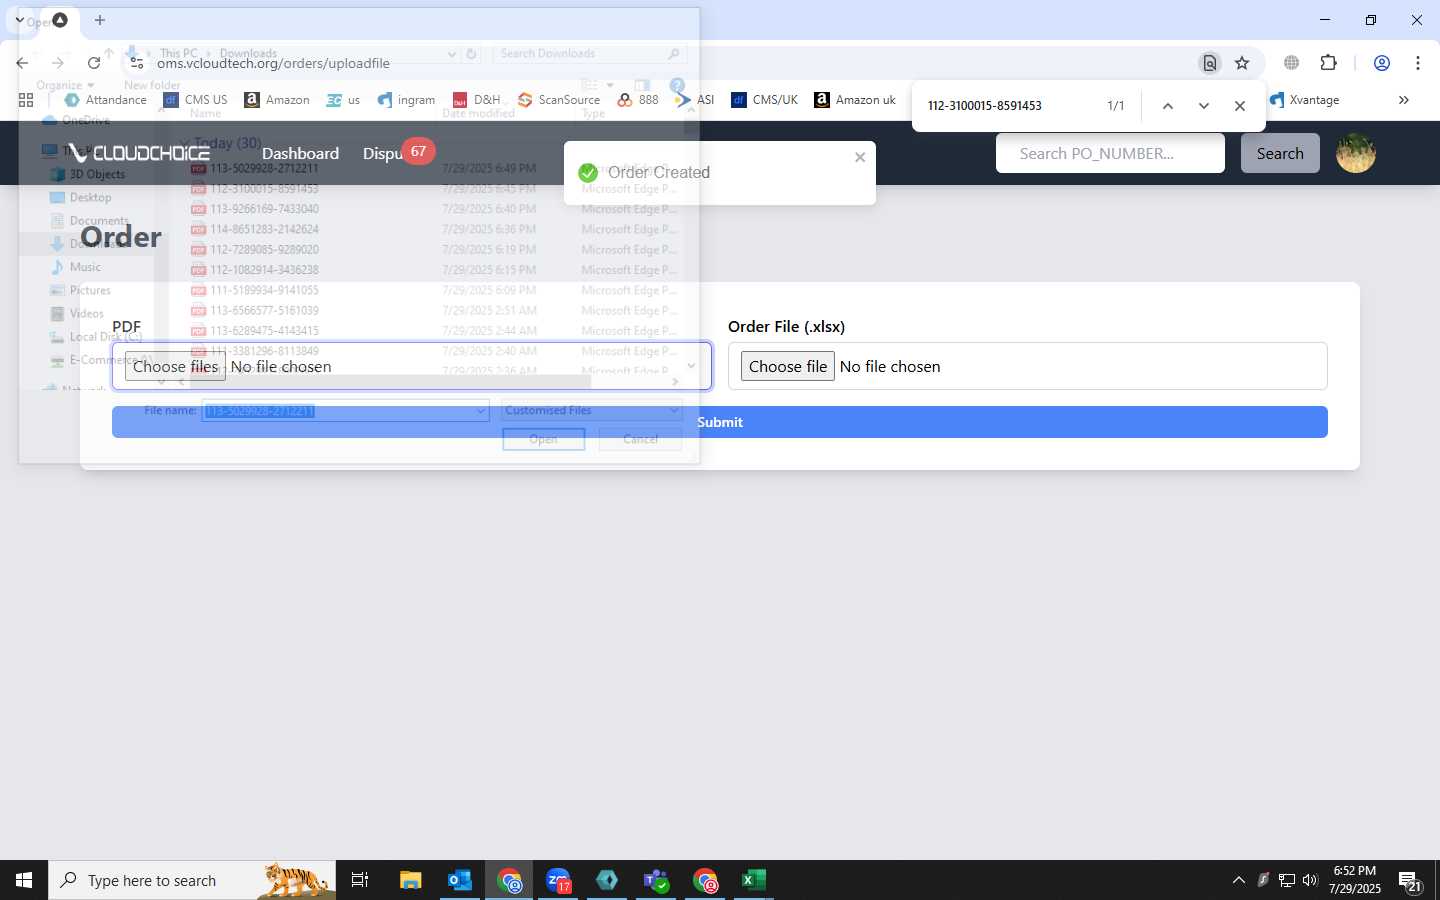
Task: Go back to the previous page
Action: tap(22, 63)
